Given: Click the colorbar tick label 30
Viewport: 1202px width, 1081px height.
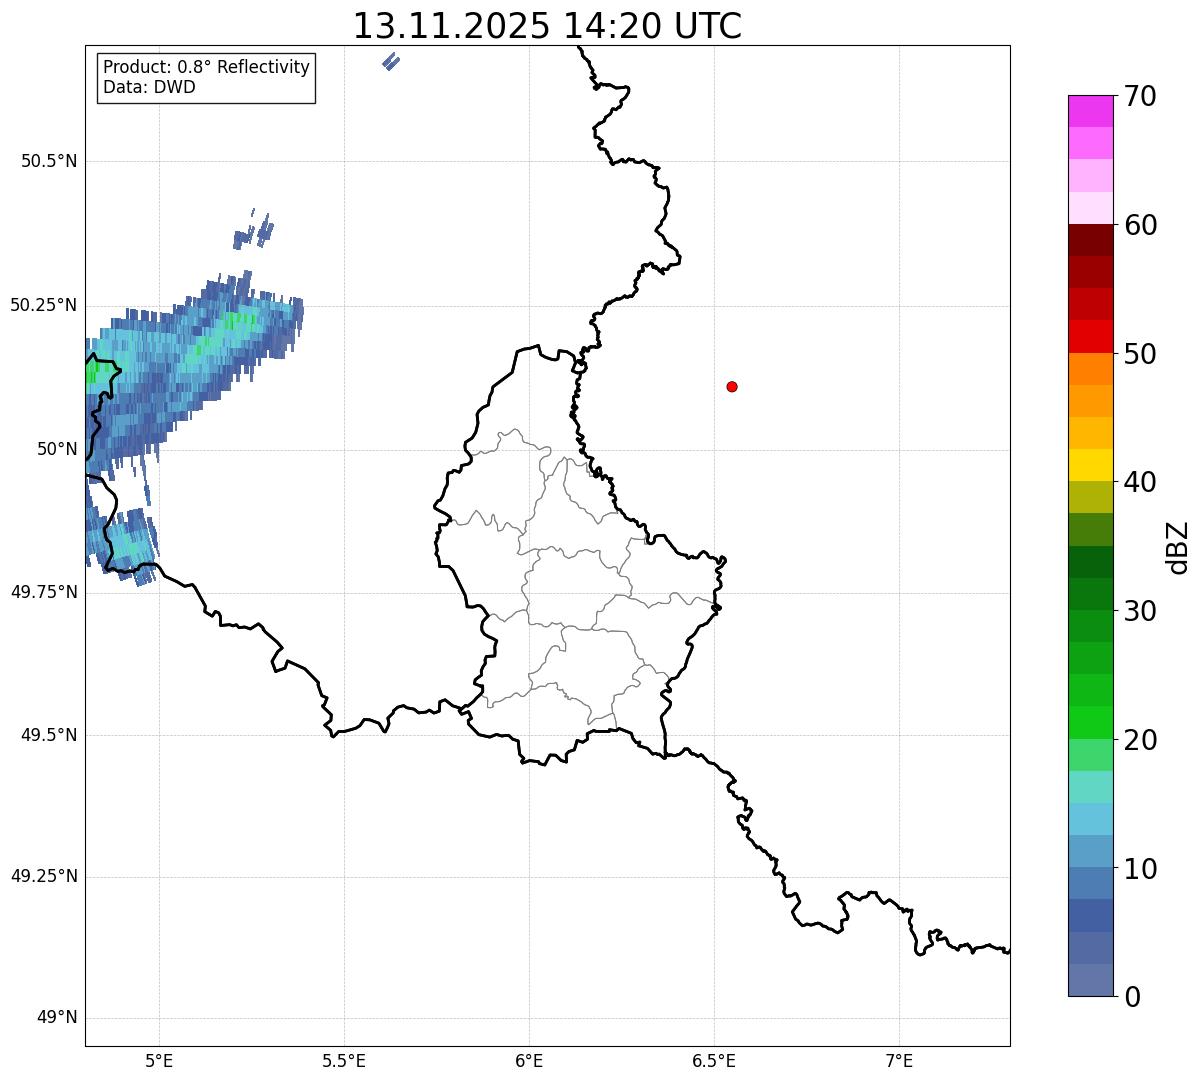Looking at the screenshot, I should pos(1140,612).
